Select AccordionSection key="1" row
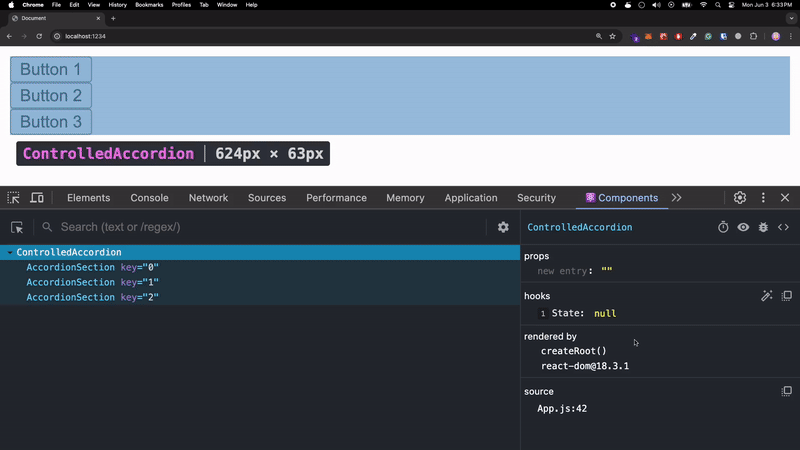Viewport: 800px width, 450px height. pyautogui.click(x=260, y=282)
